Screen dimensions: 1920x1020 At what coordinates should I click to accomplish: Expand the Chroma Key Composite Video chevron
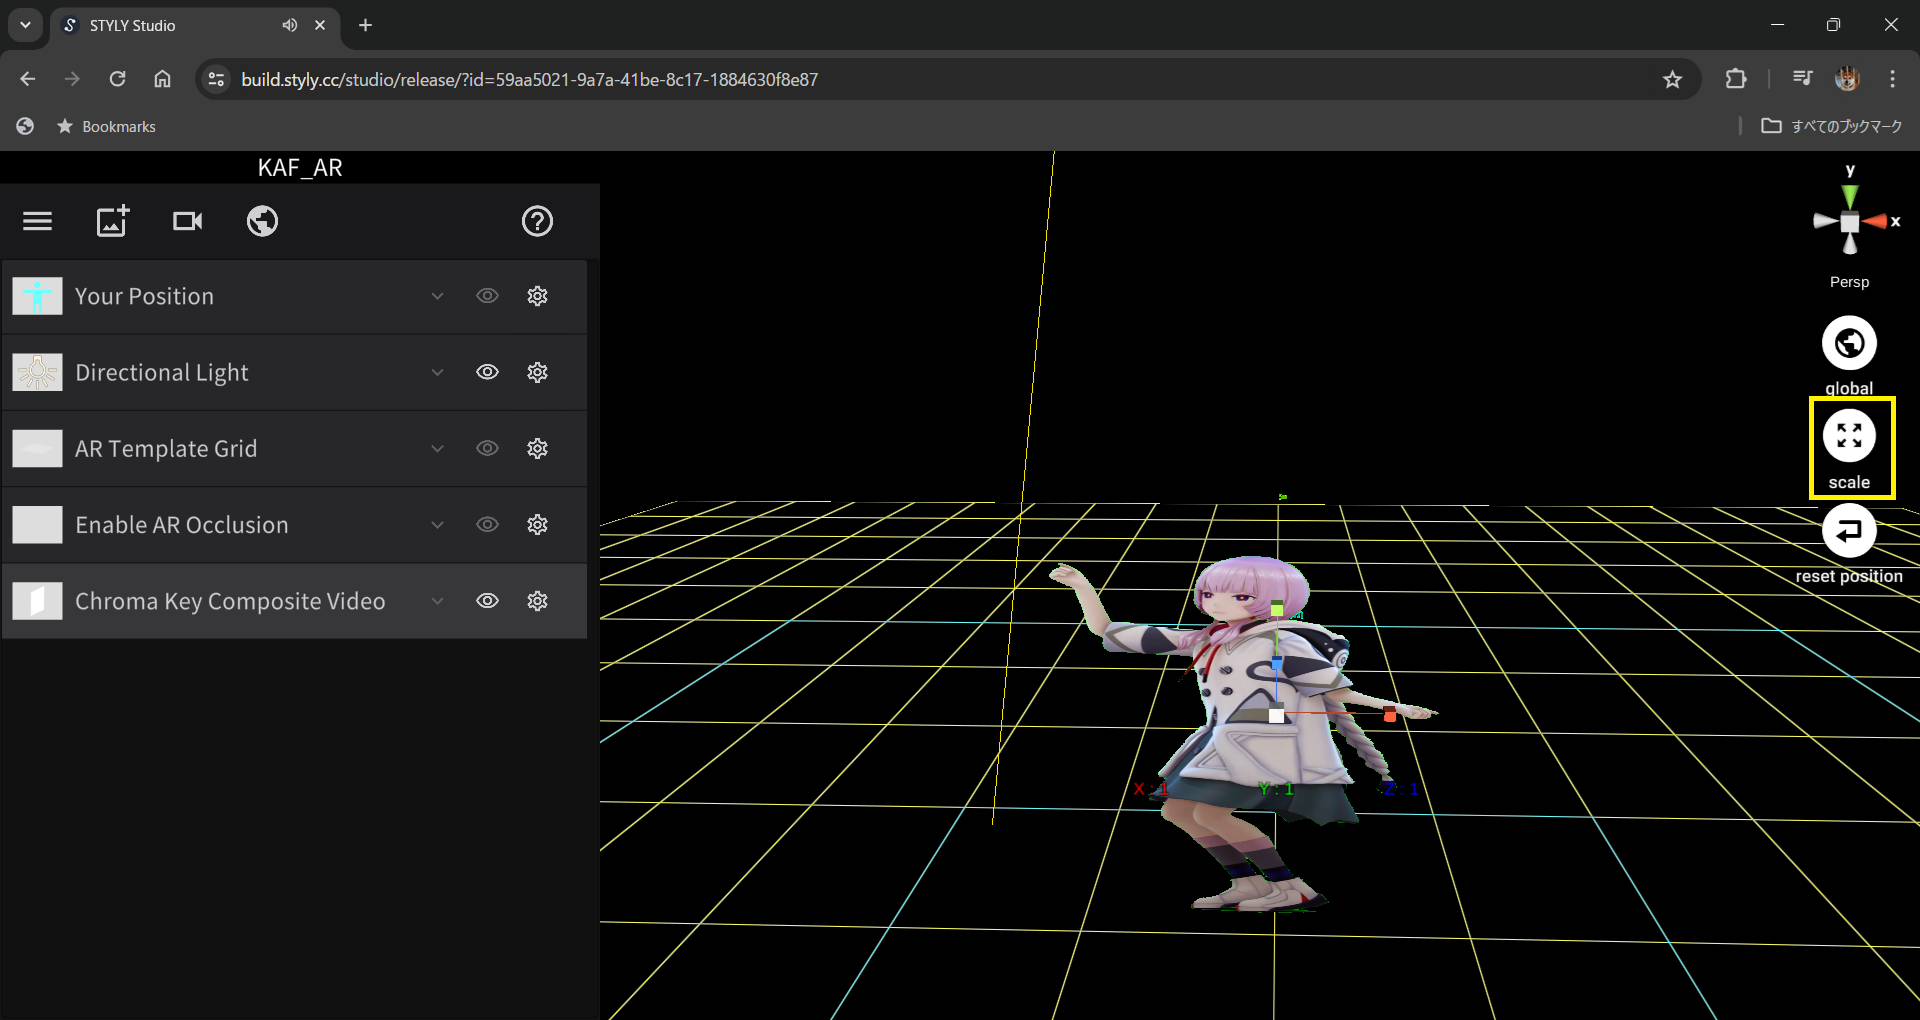click(x=437, y=600)
